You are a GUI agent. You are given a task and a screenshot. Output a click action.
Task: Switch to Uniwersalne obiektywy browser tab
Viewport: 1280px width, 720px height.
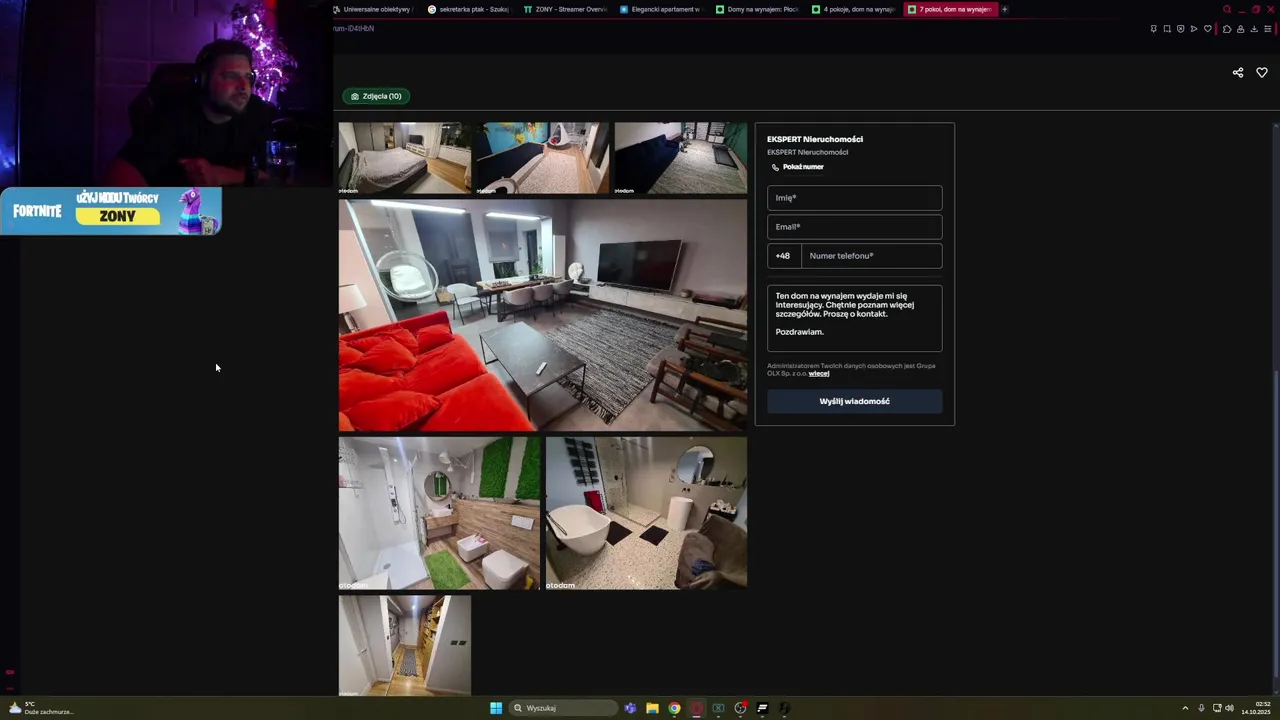tap(372, 9)
